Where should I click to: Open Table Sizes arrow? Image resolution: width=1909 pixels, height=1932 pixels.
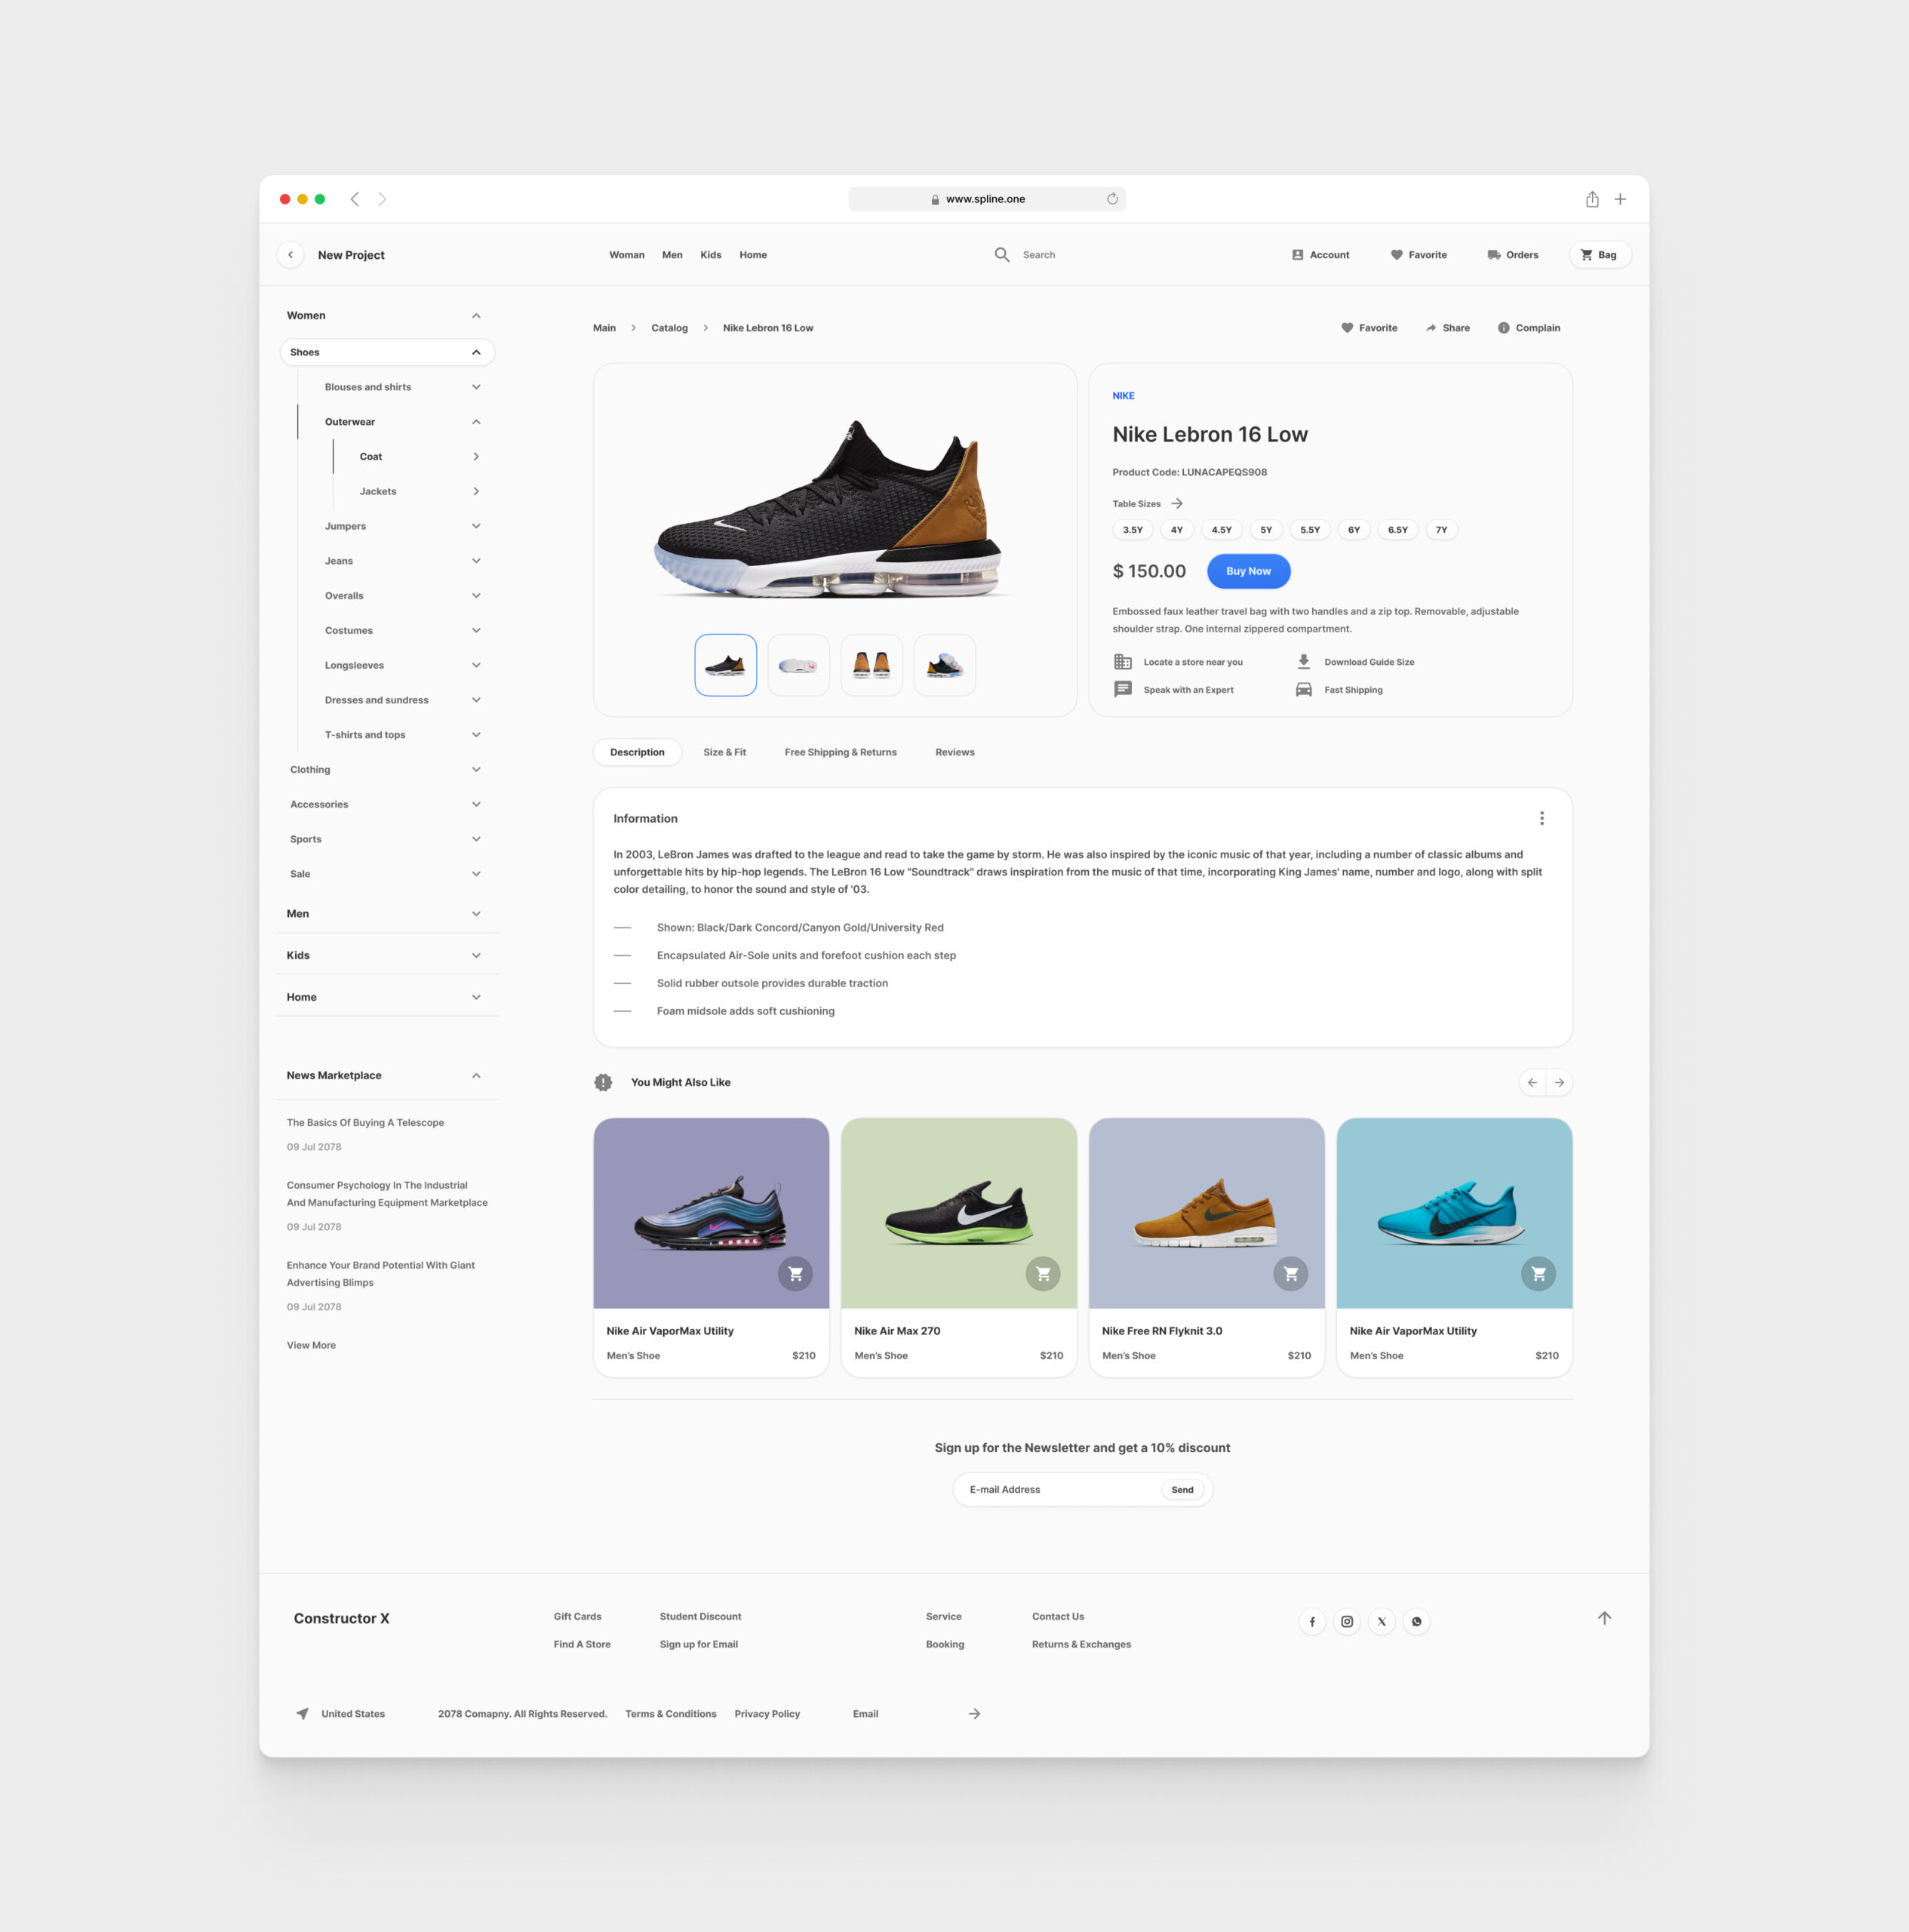pyautogui.click(x=1177, y=504)
